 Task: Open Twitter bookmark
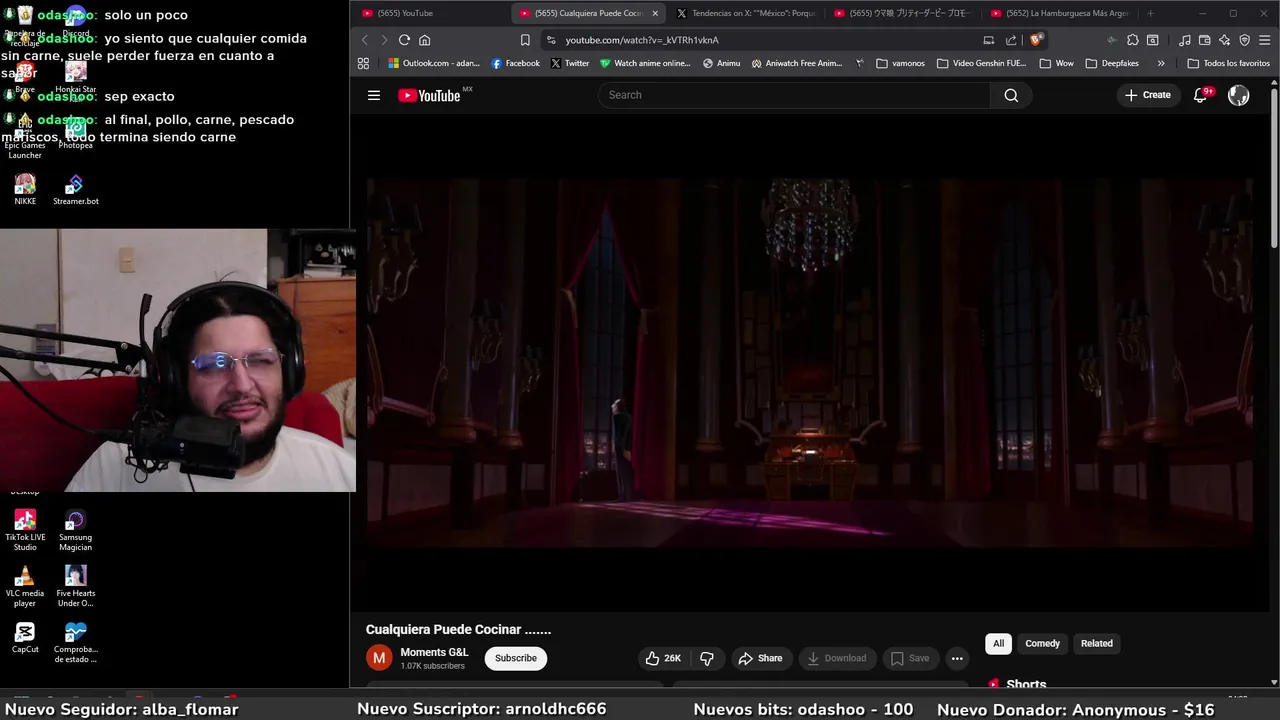pos(570,63)
